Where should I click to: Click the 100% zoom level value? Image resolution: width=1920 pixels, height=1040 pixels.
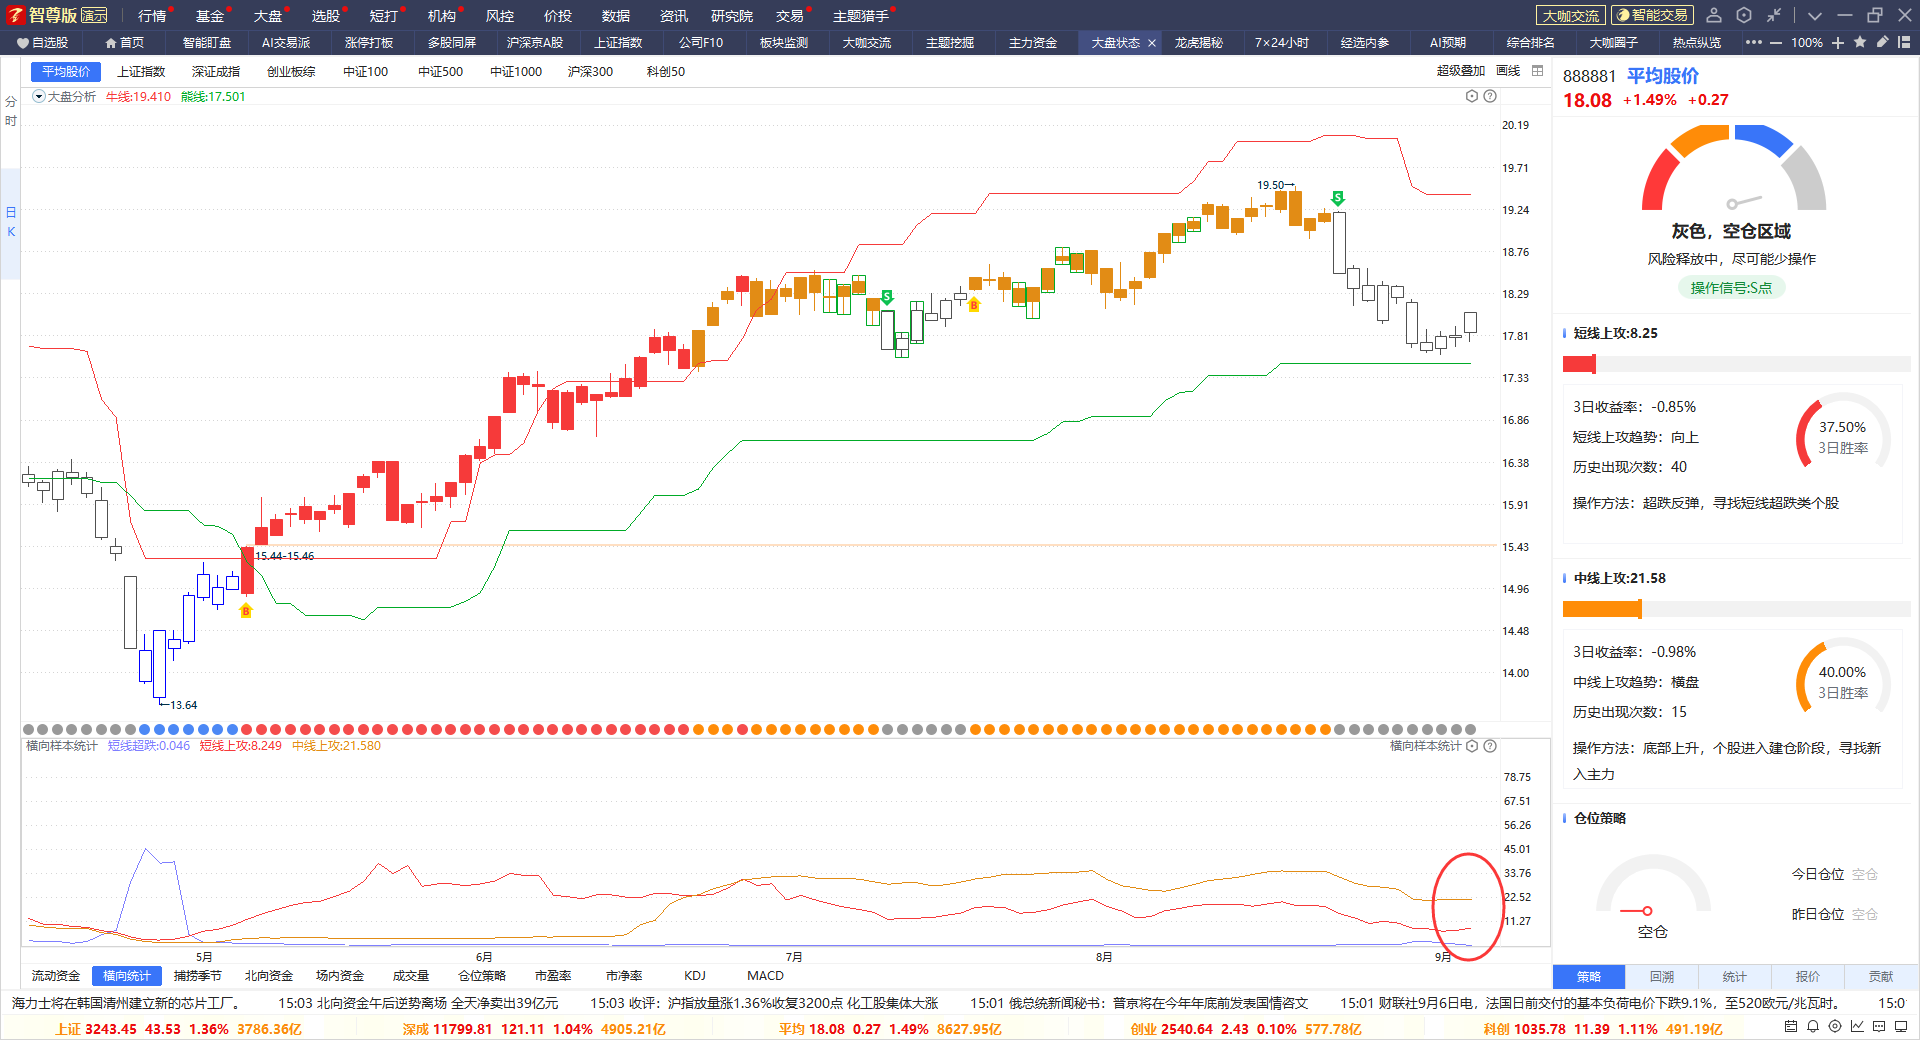pyautogui.click(x=1807, y=43)
